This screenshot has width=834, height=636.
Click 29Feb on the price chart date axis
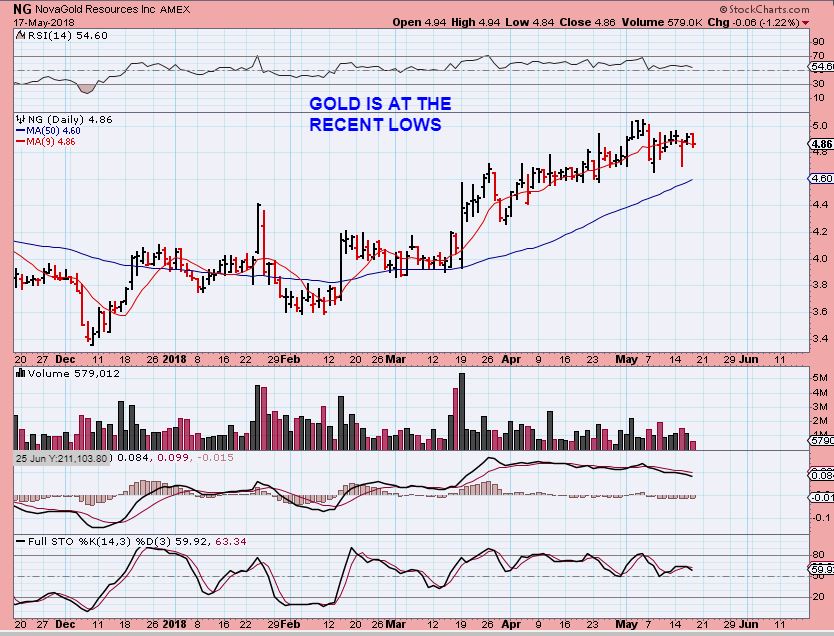point(283,359)
